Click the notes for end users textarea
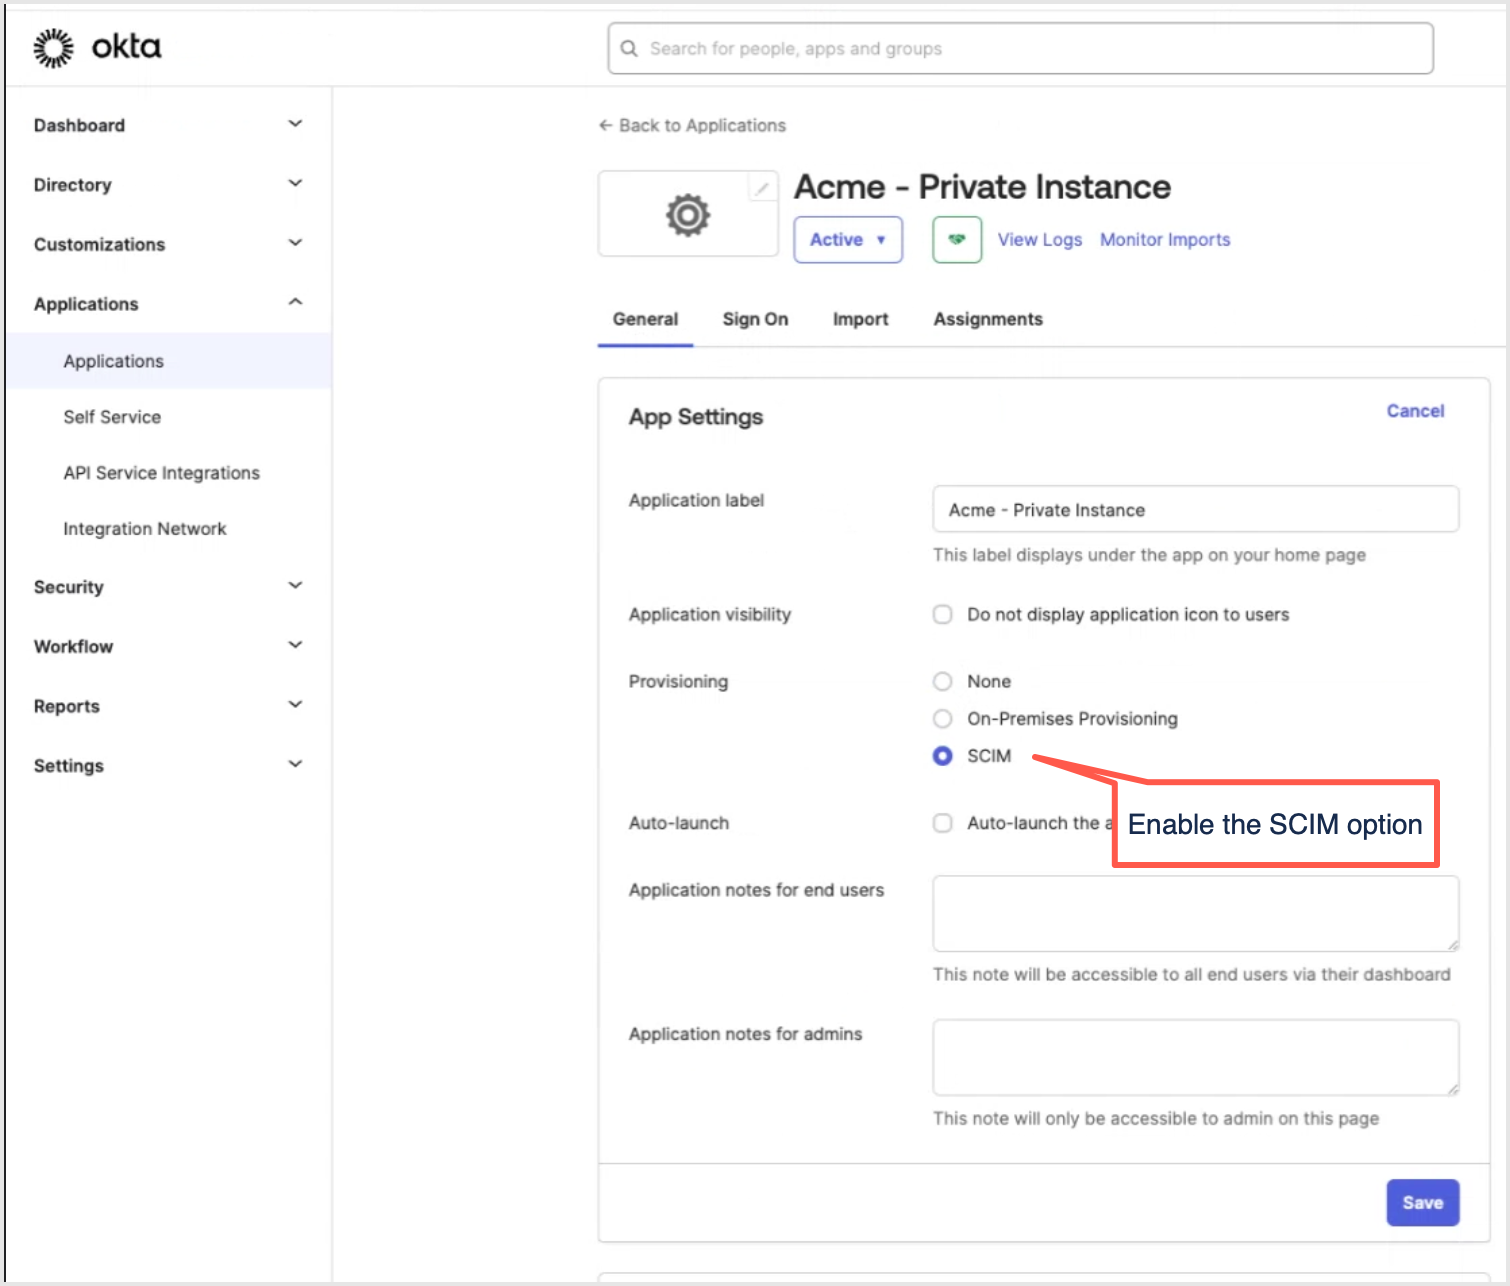This screenshot has height=1286, width=1510. click(x=1196, y=914)
